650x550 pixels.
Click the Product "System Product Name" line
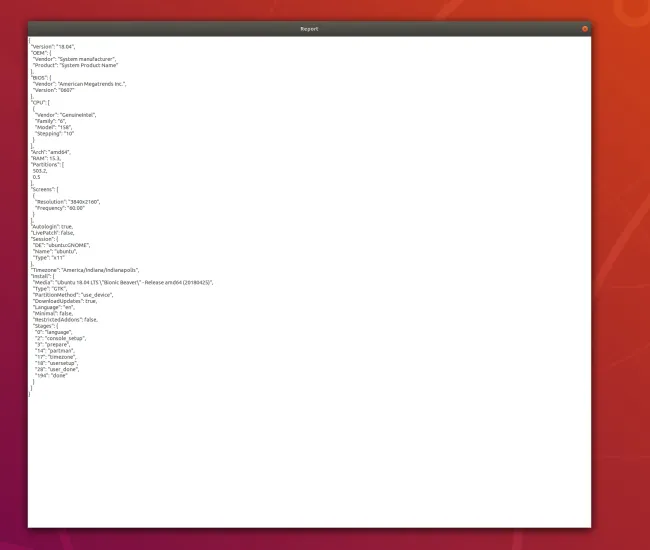(75, 65)
